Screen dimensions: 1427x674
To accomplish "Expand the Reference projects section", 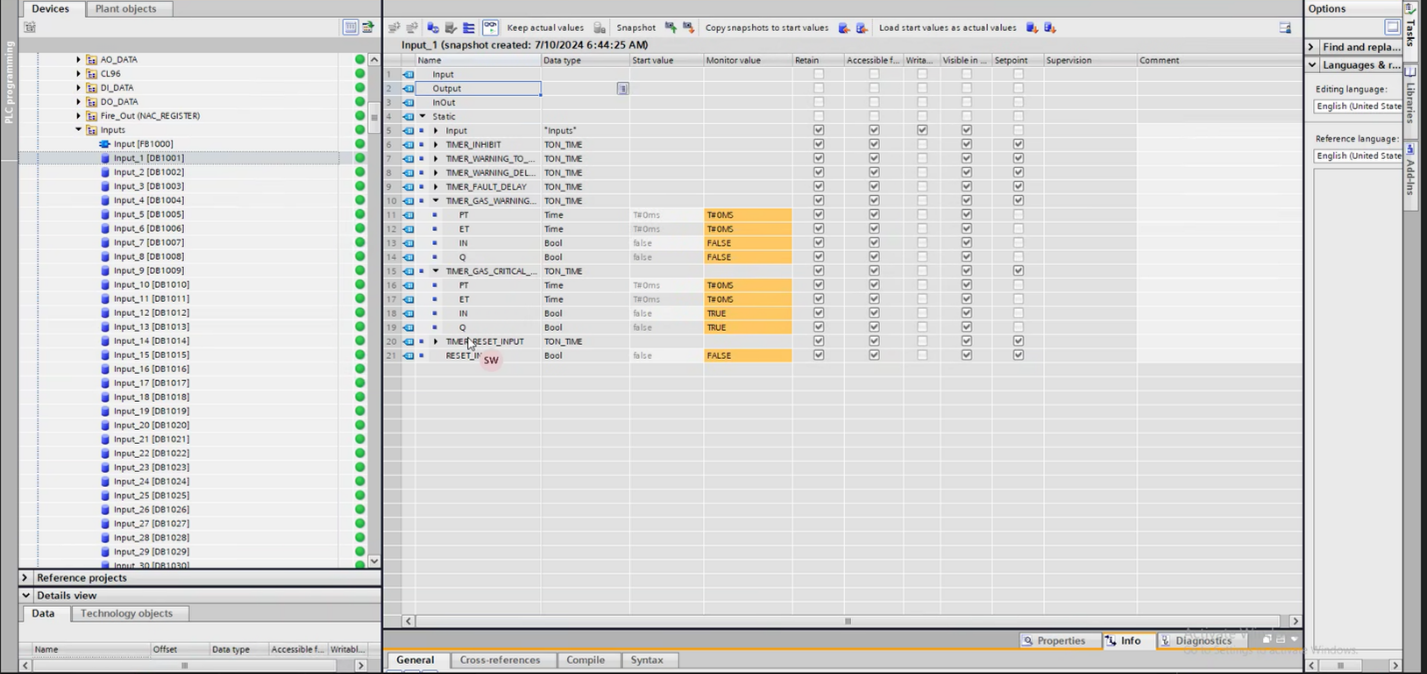I will click(25, 578).
